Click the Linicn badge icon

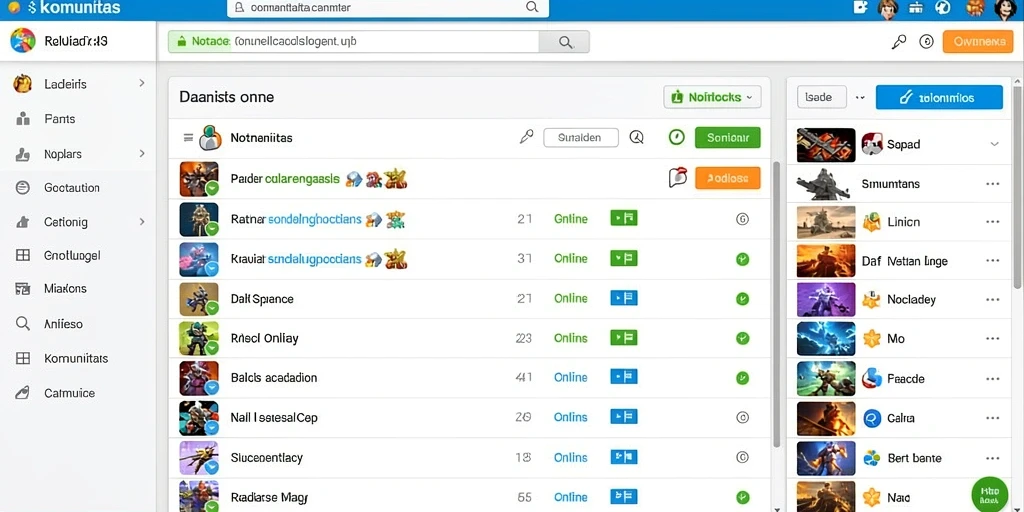pos(872,222)
